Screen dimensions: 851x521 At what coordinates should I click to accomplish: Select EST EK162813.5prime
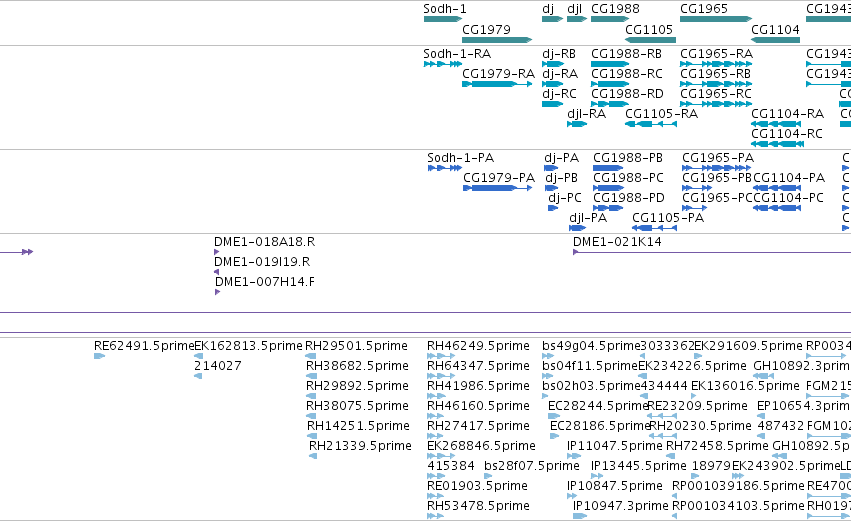[199, 357]
